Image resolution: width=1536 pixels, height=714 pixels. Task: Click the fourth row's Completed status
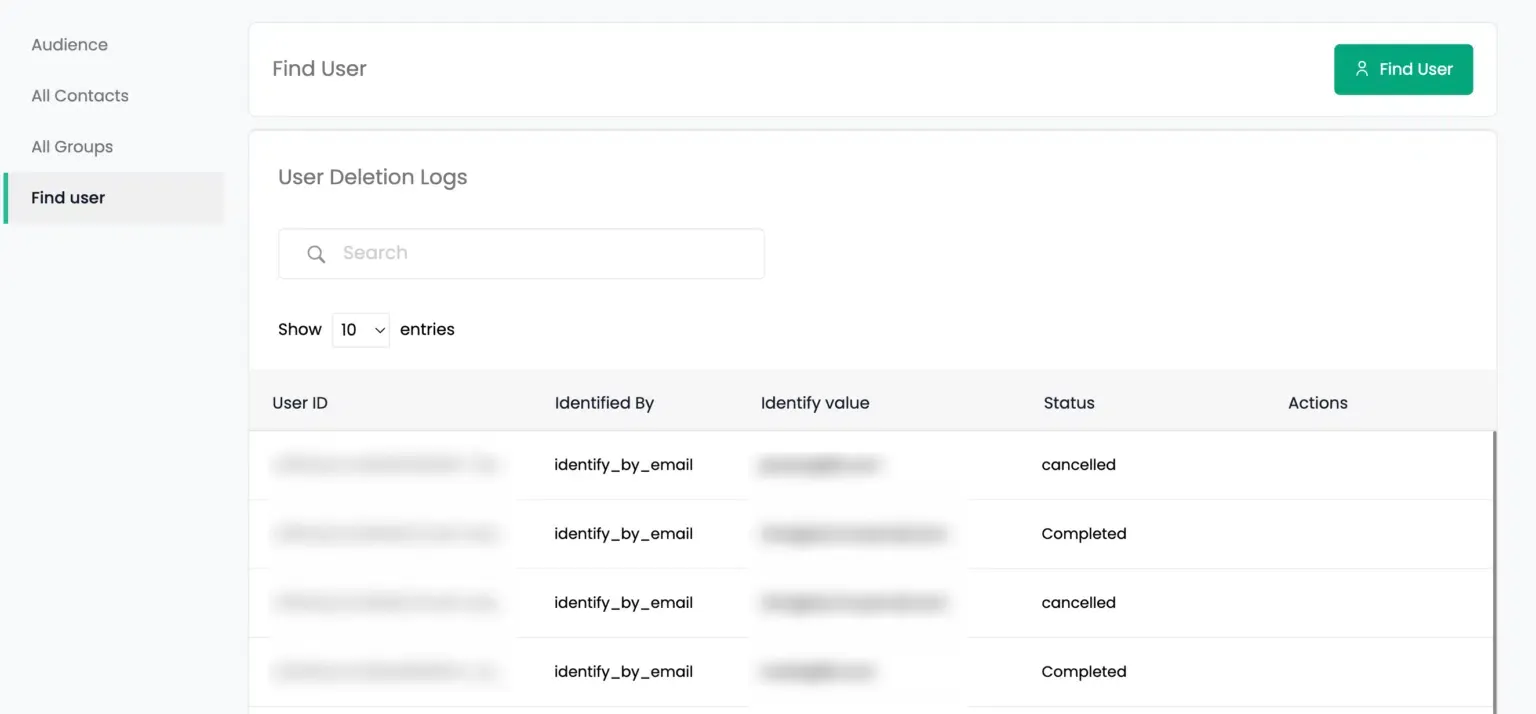(x=1084, y=672)
